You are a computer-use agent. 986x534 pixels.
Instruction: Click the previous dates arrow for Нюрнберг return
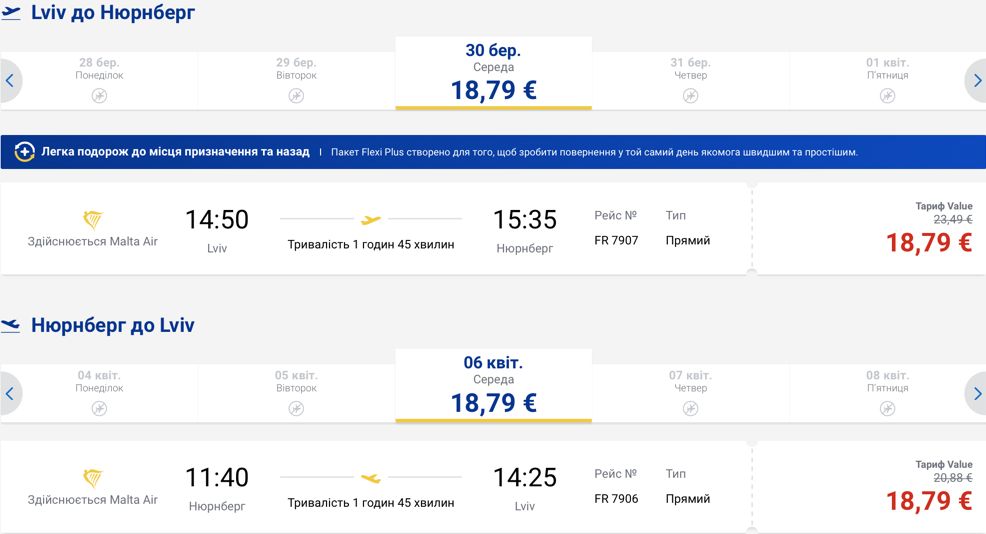9,394
